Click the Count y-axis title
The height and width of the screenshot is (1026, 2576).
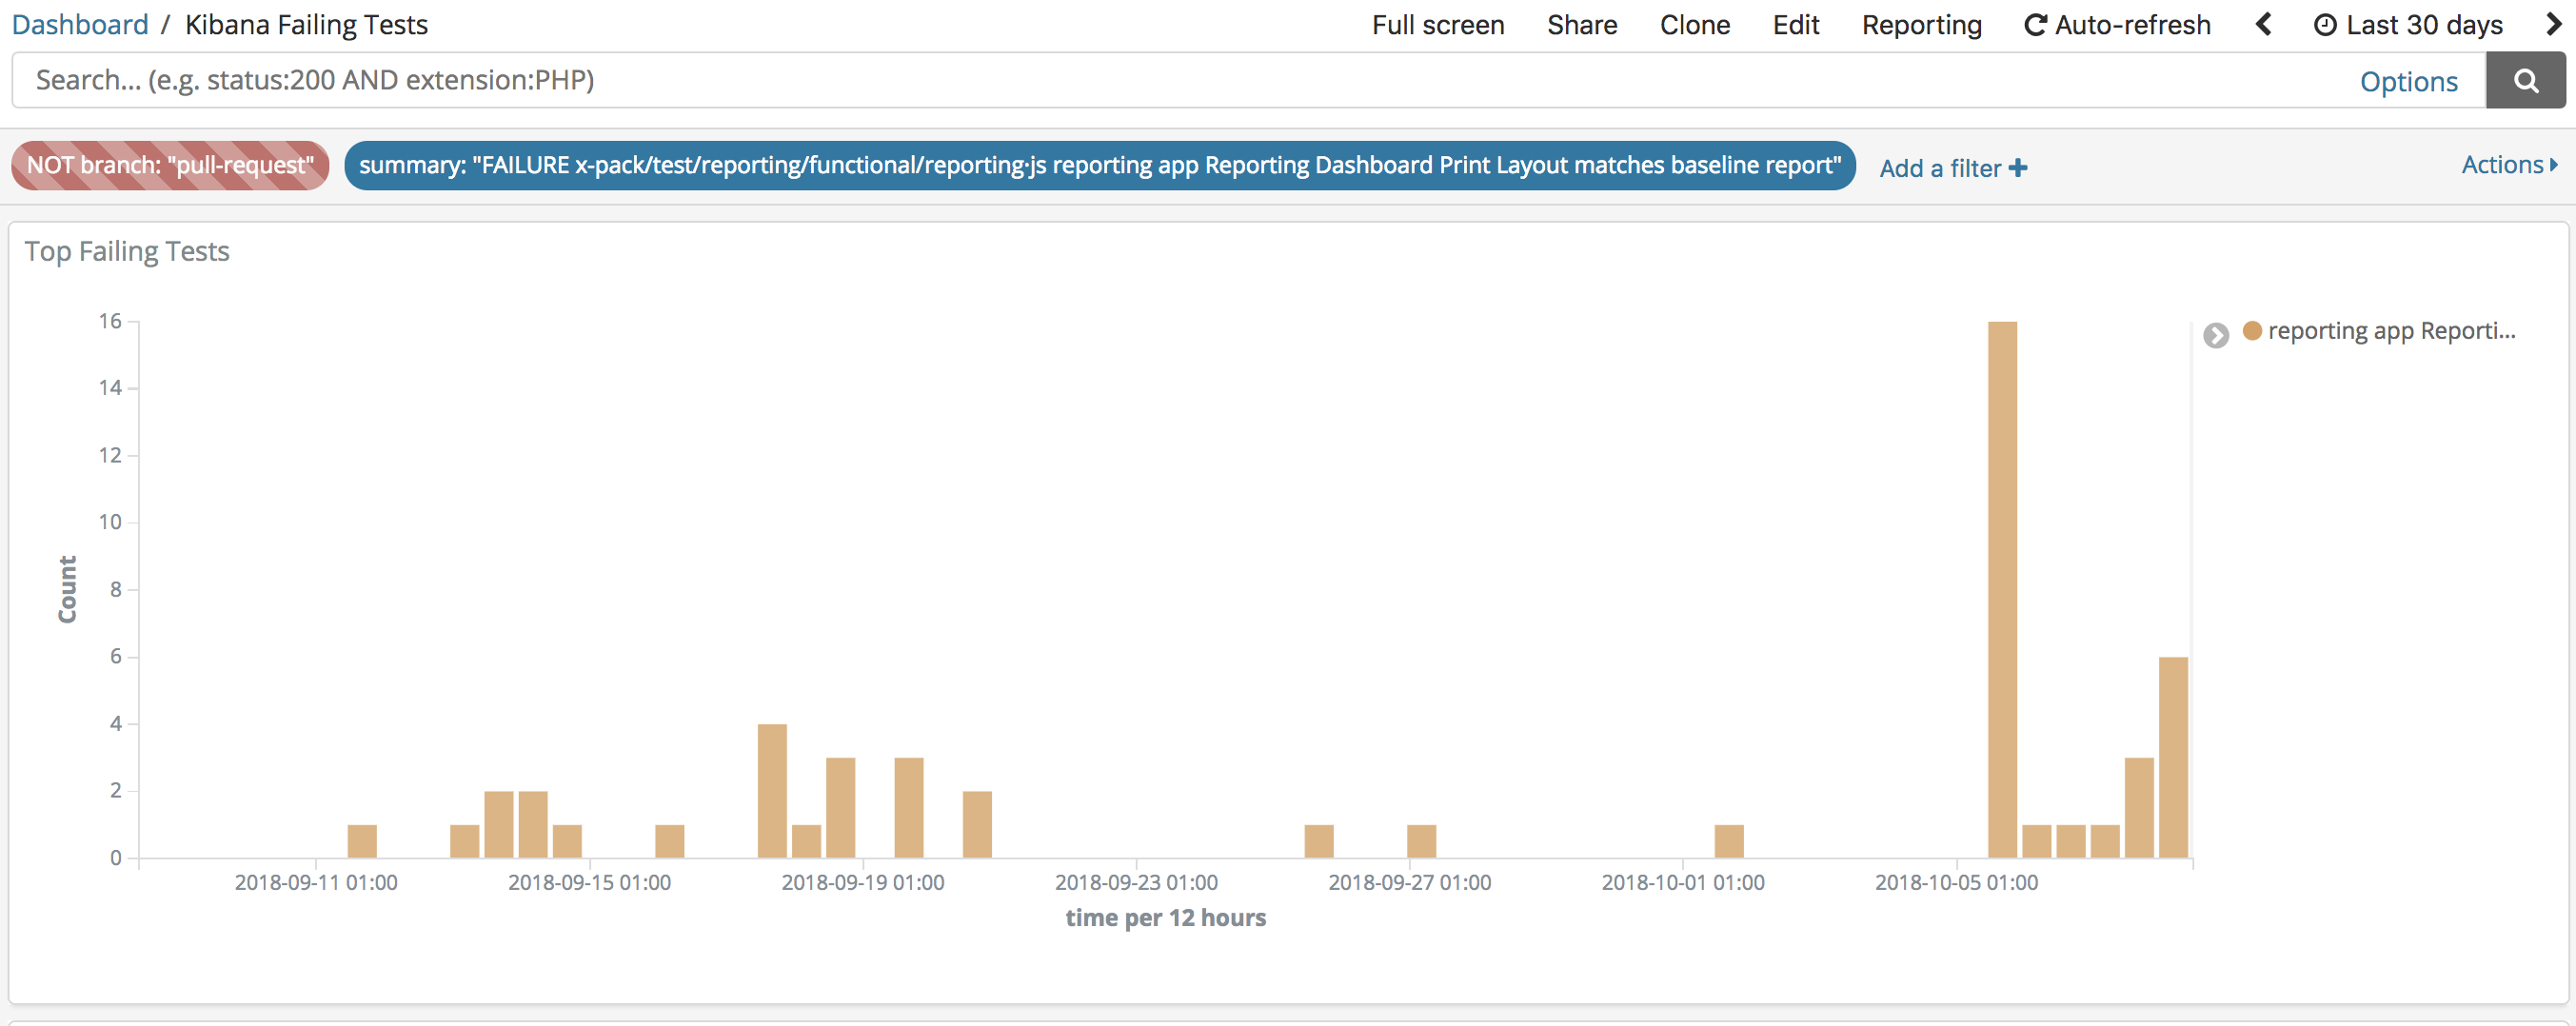coord(67,589)
